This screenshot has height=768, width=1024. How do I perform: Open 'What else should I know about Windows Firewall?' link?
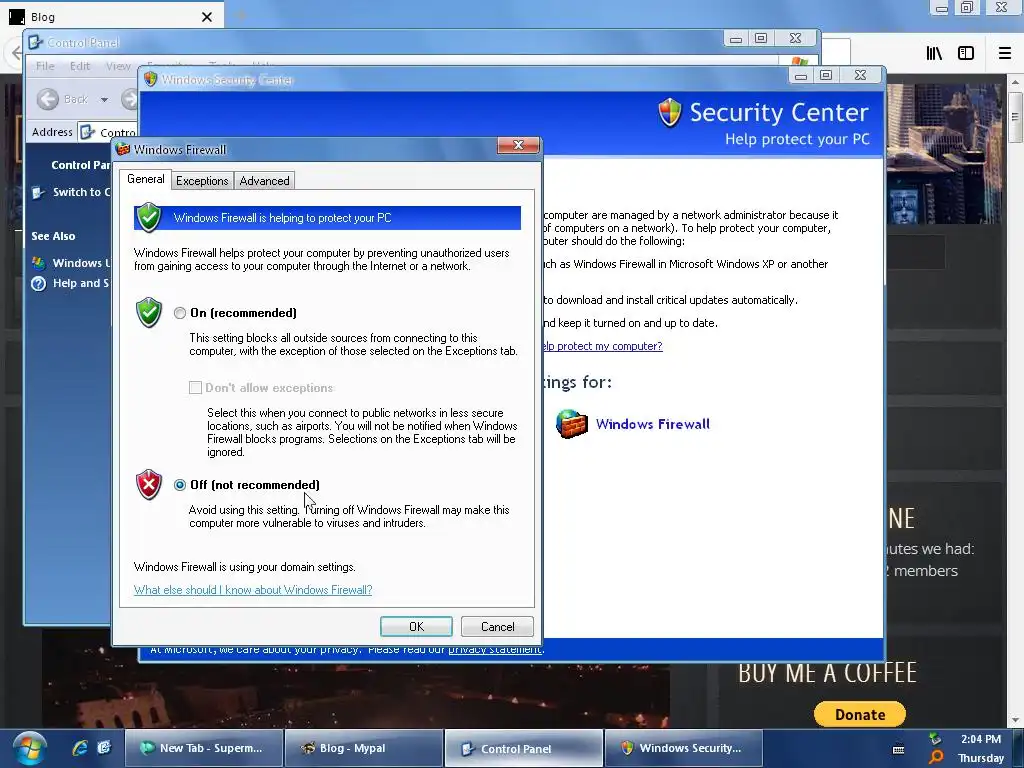(x=253, y=590)
